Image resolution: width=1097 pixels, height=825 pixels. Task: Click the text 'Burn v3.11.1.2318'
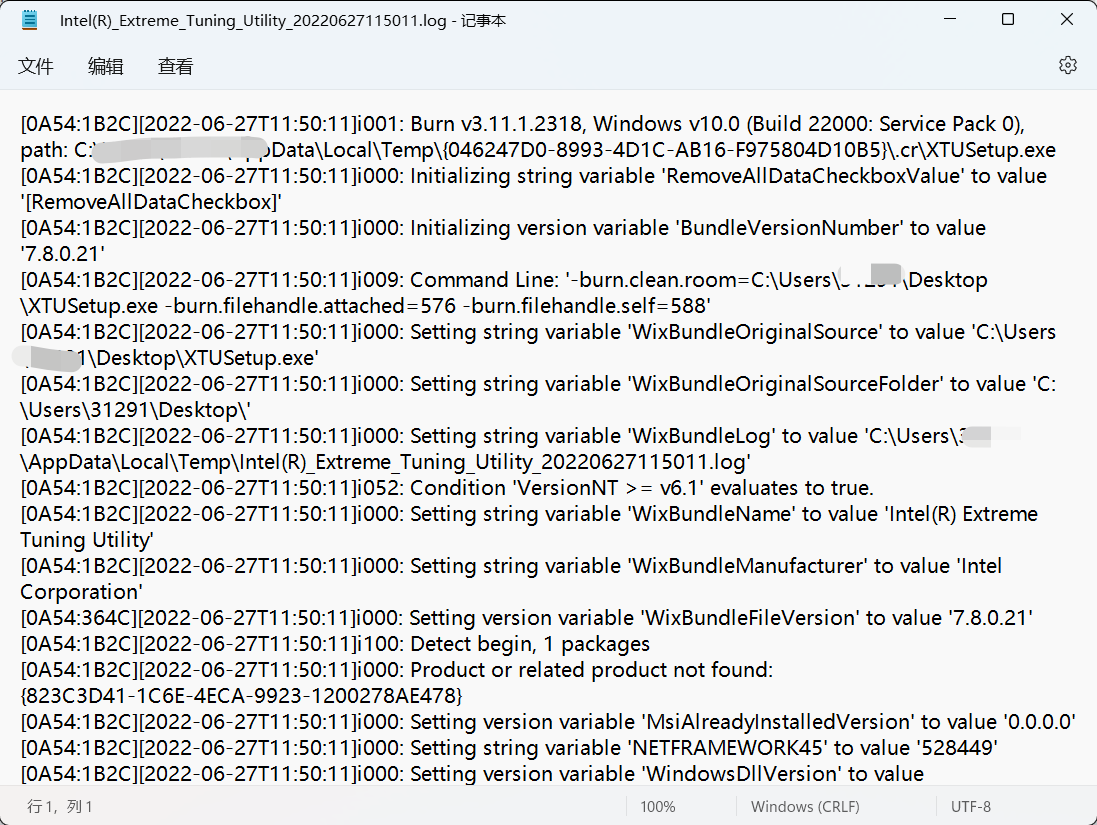point(496,124)
